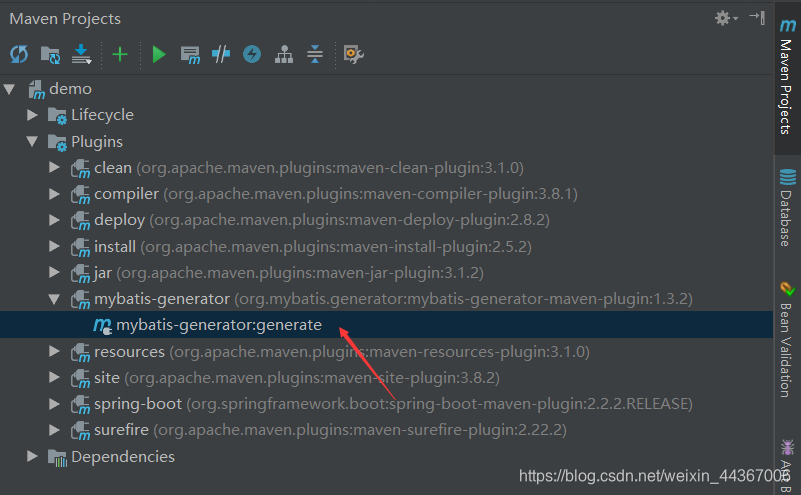Screen dimensions: 801x495
Task: Select the surefire plugin label
Action: [x=121, y=430]
